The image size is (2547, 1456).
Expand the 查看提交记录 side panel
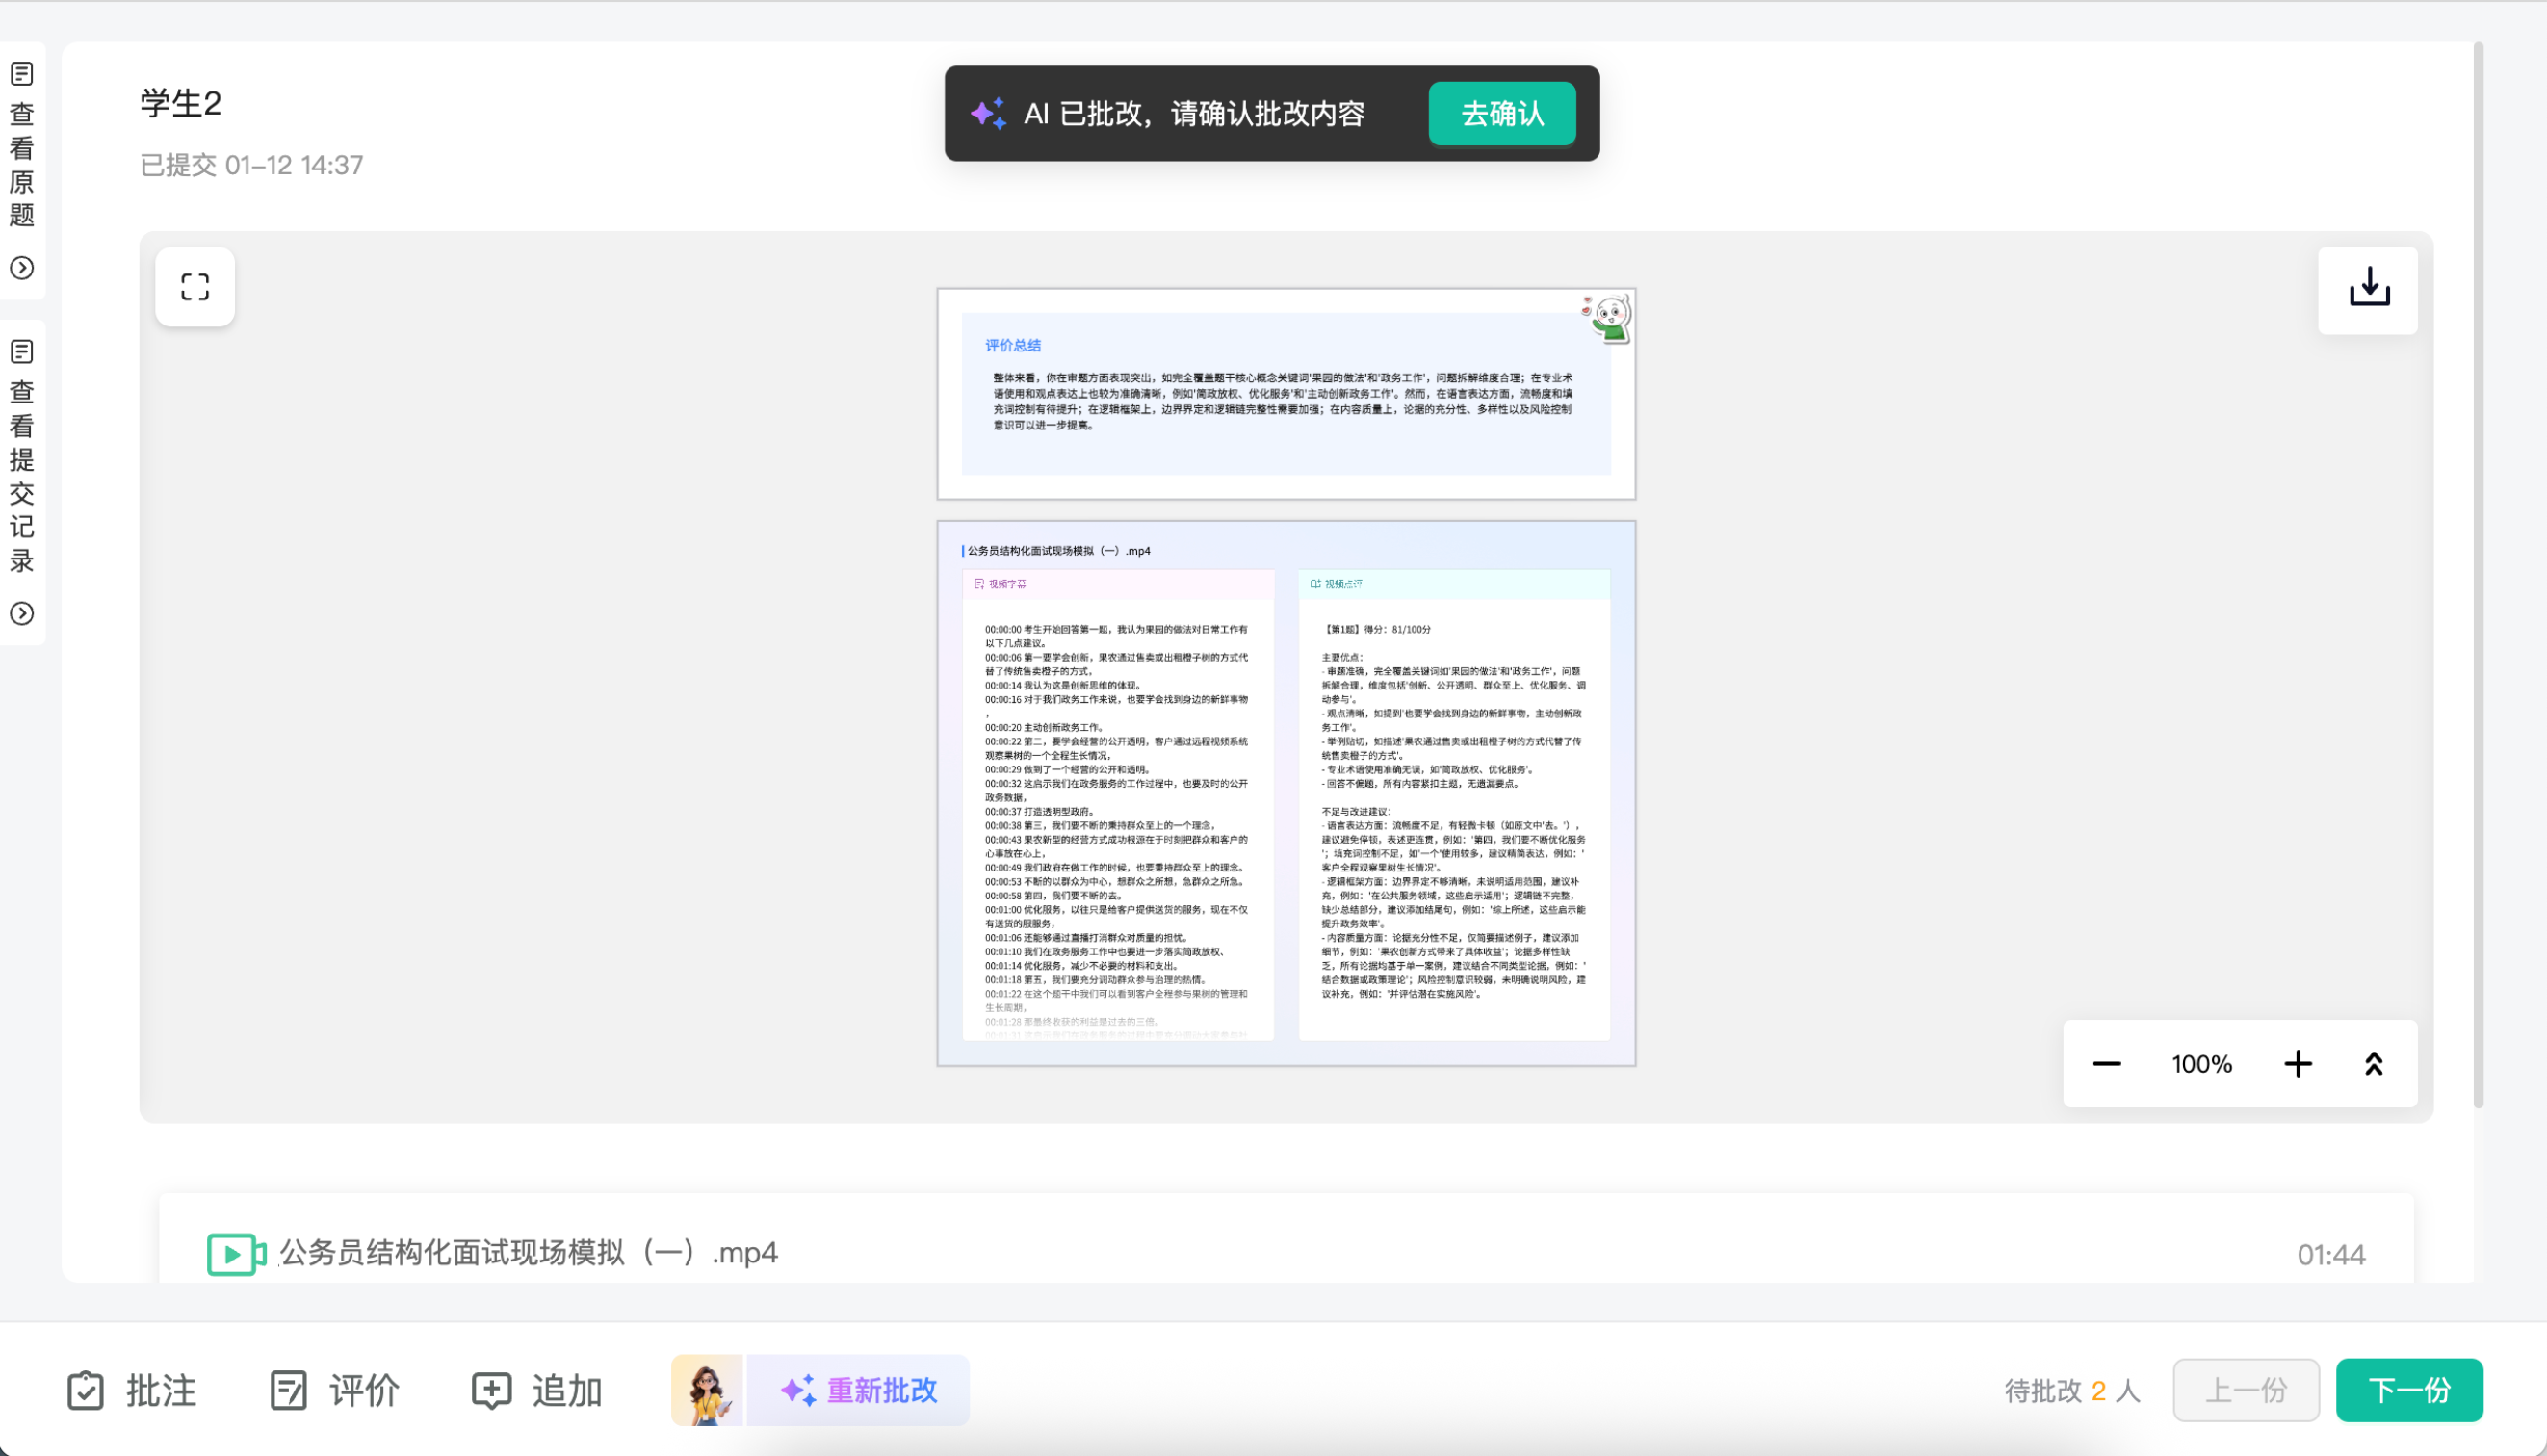[x=22, y=614]
